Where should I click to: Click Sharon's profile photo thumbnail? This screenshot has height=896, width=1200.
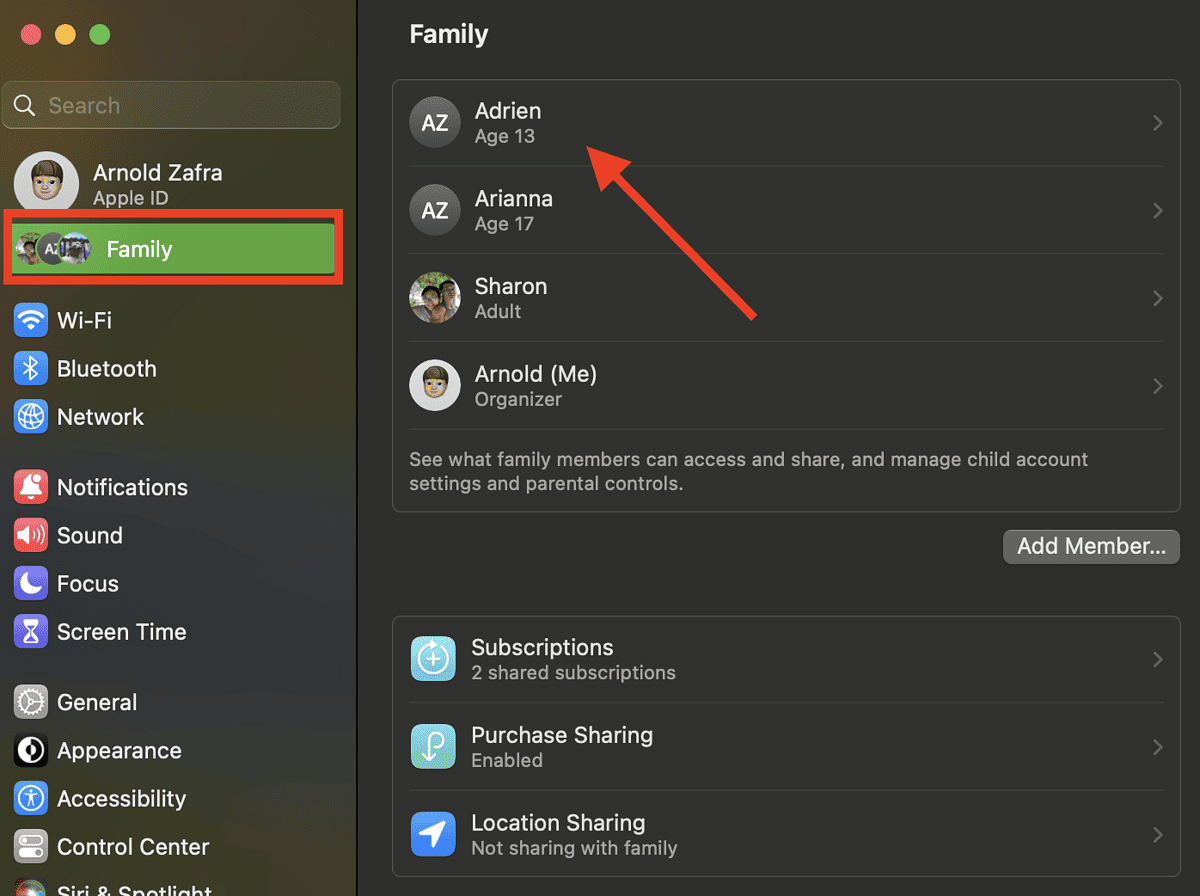(435, 298)
